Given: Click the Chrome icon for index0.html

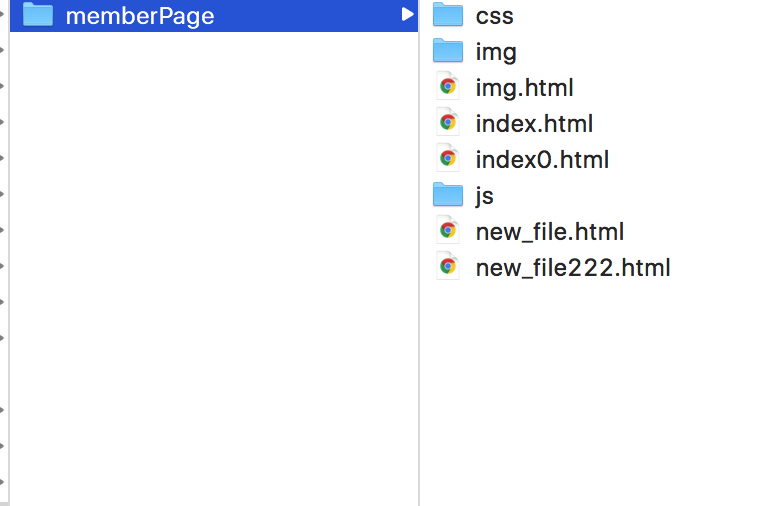Looking at the screenshot, I should coord(448,158).
